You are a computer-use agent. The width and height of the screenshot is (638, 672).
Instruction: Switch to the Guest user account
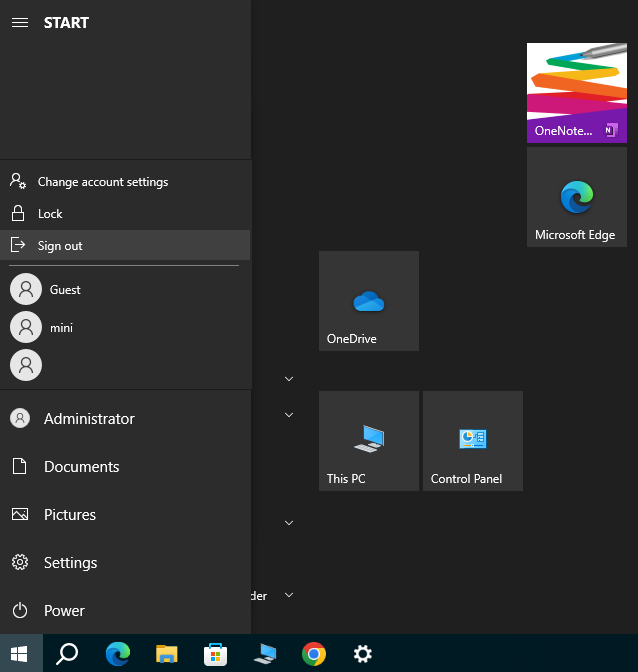[64, 290]
